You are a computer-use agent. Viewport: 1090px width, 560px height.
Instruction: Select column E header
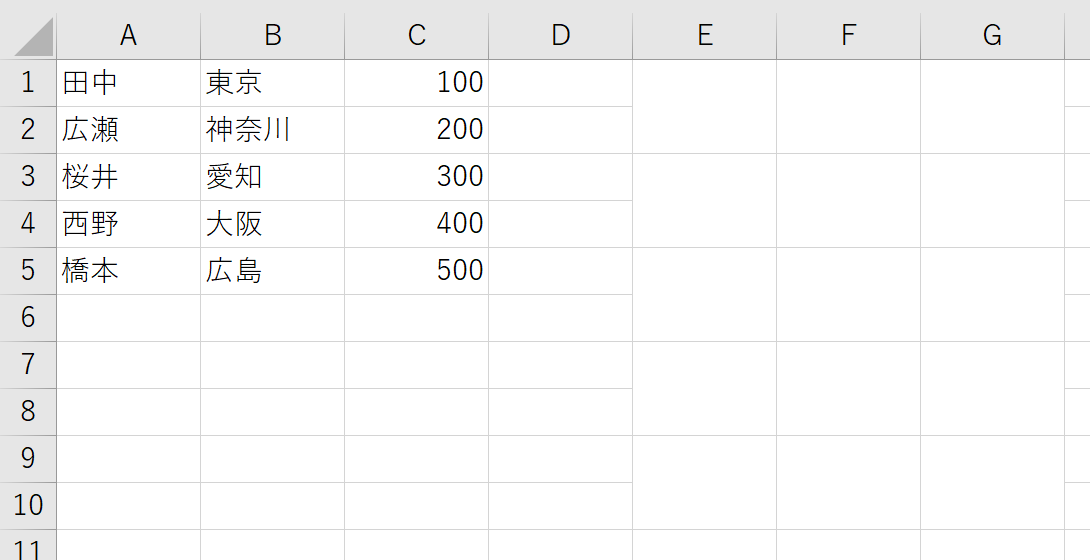[704, 36]
